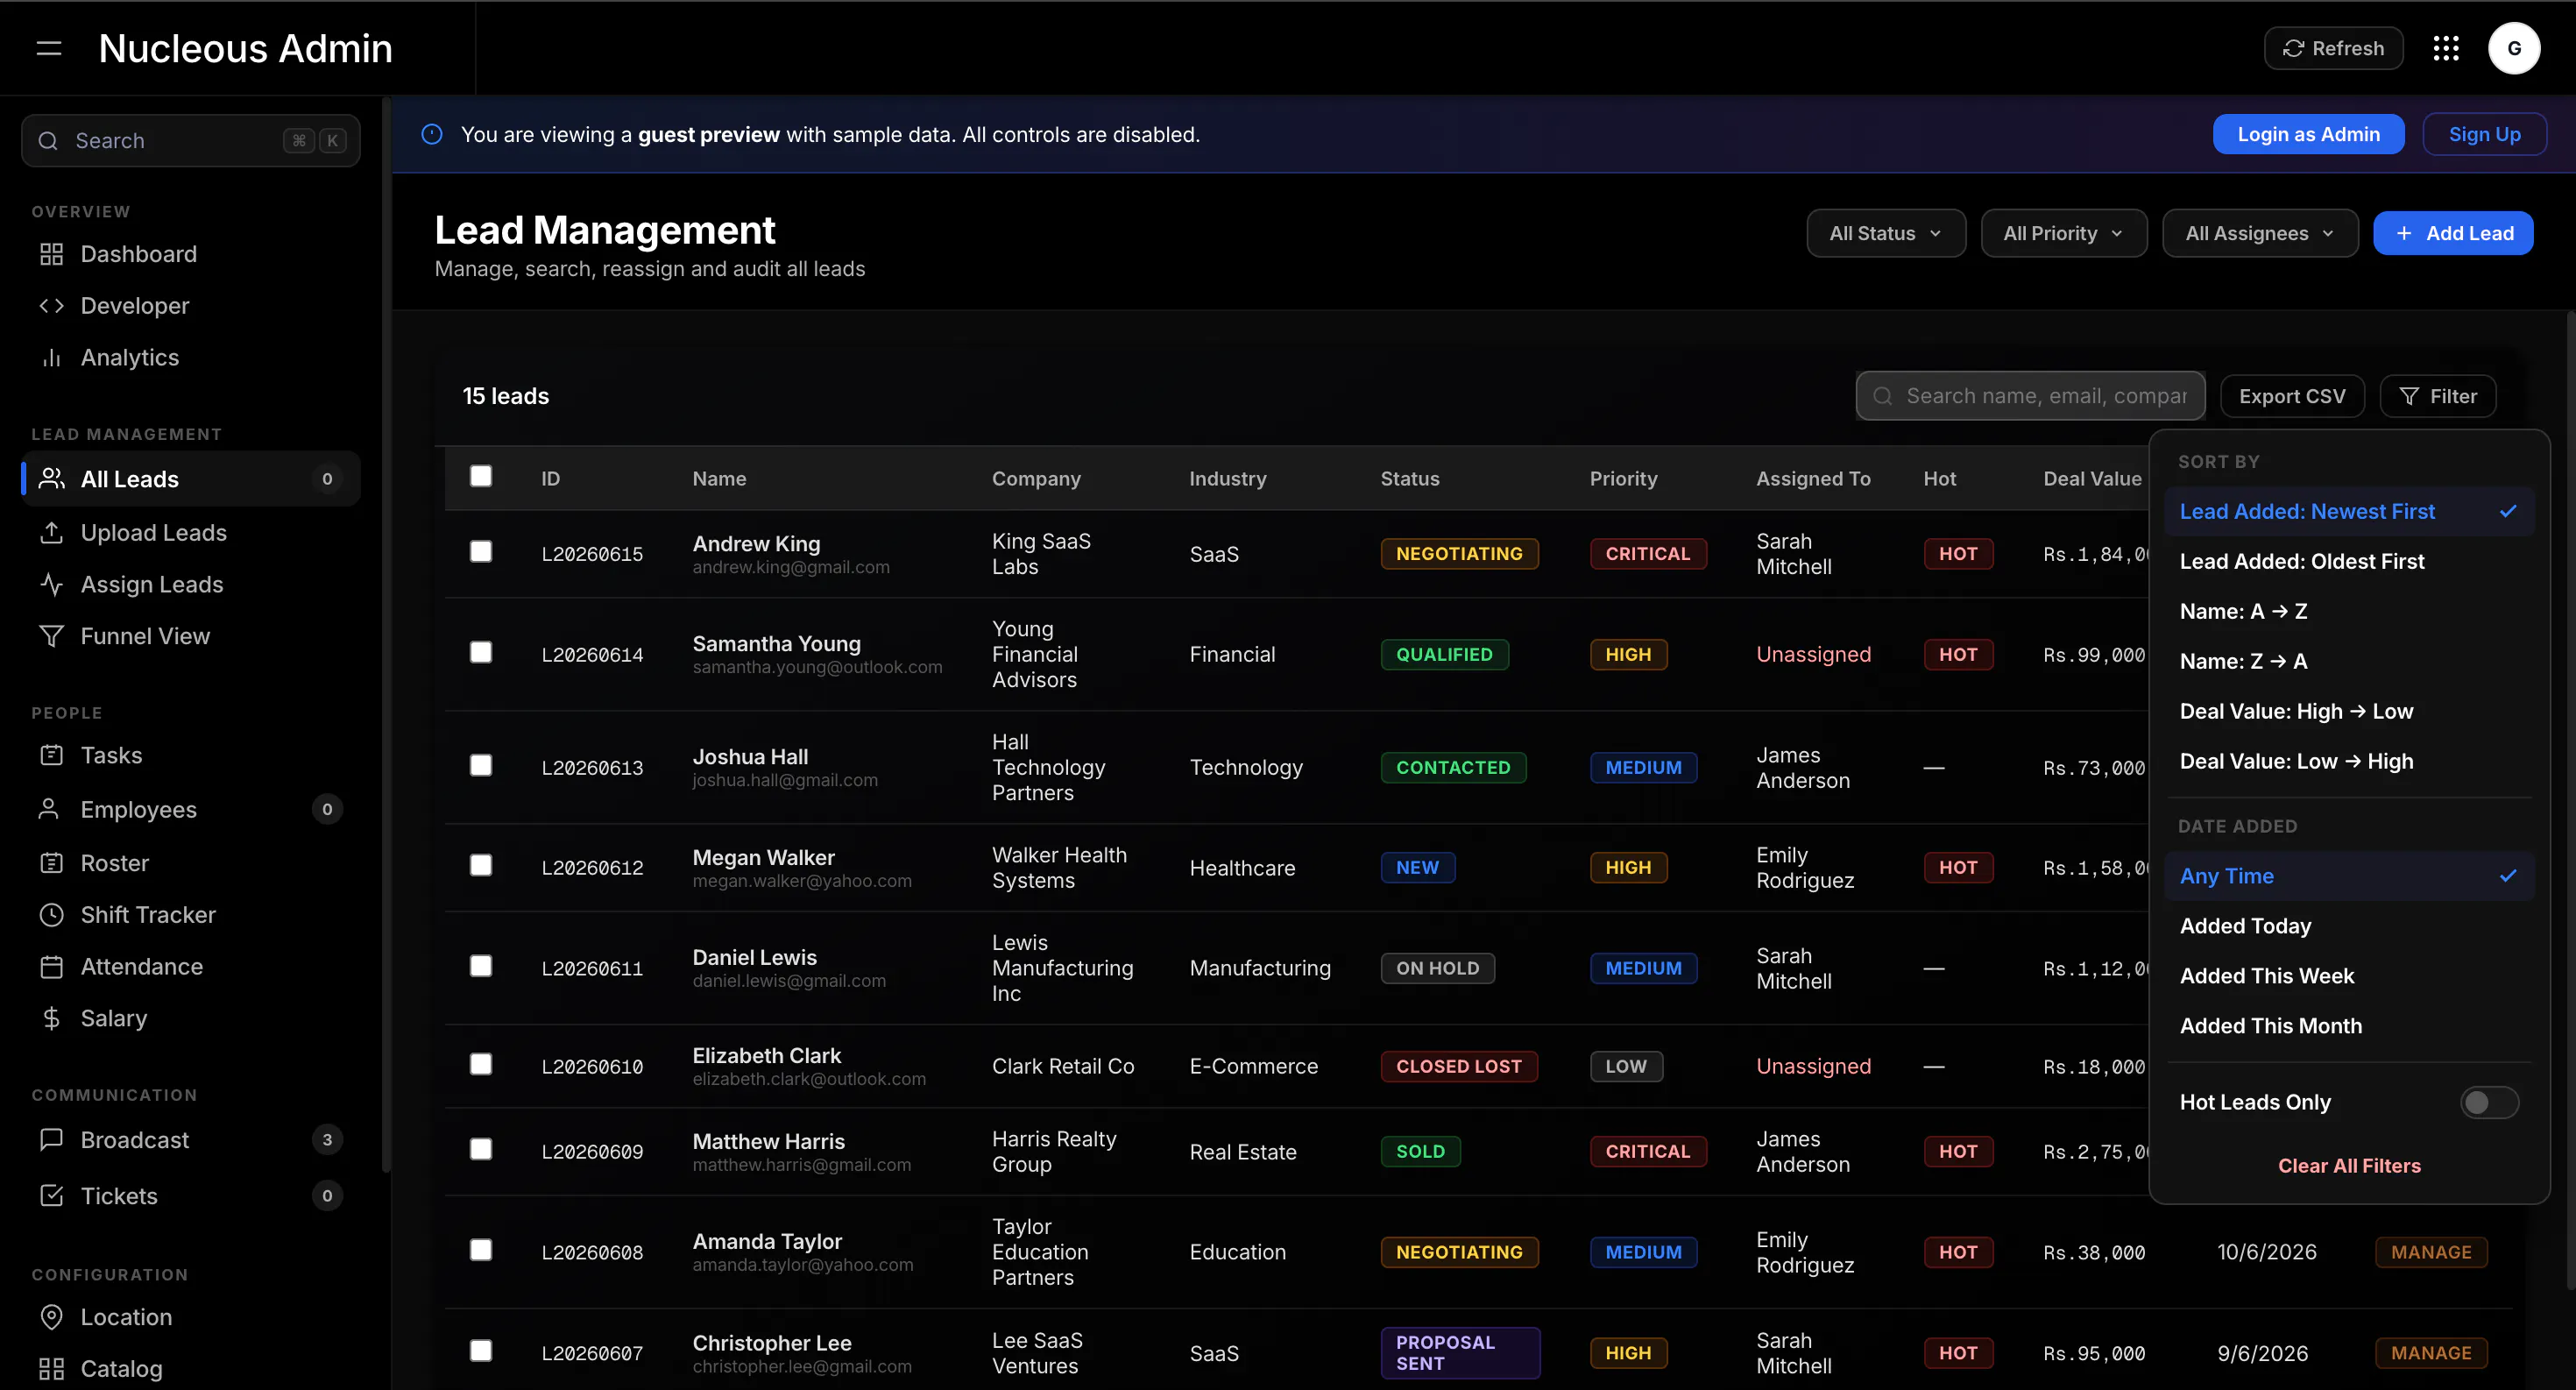Open Catalog configuration
This screenshot has width=2576, height=1390.
190,1368
